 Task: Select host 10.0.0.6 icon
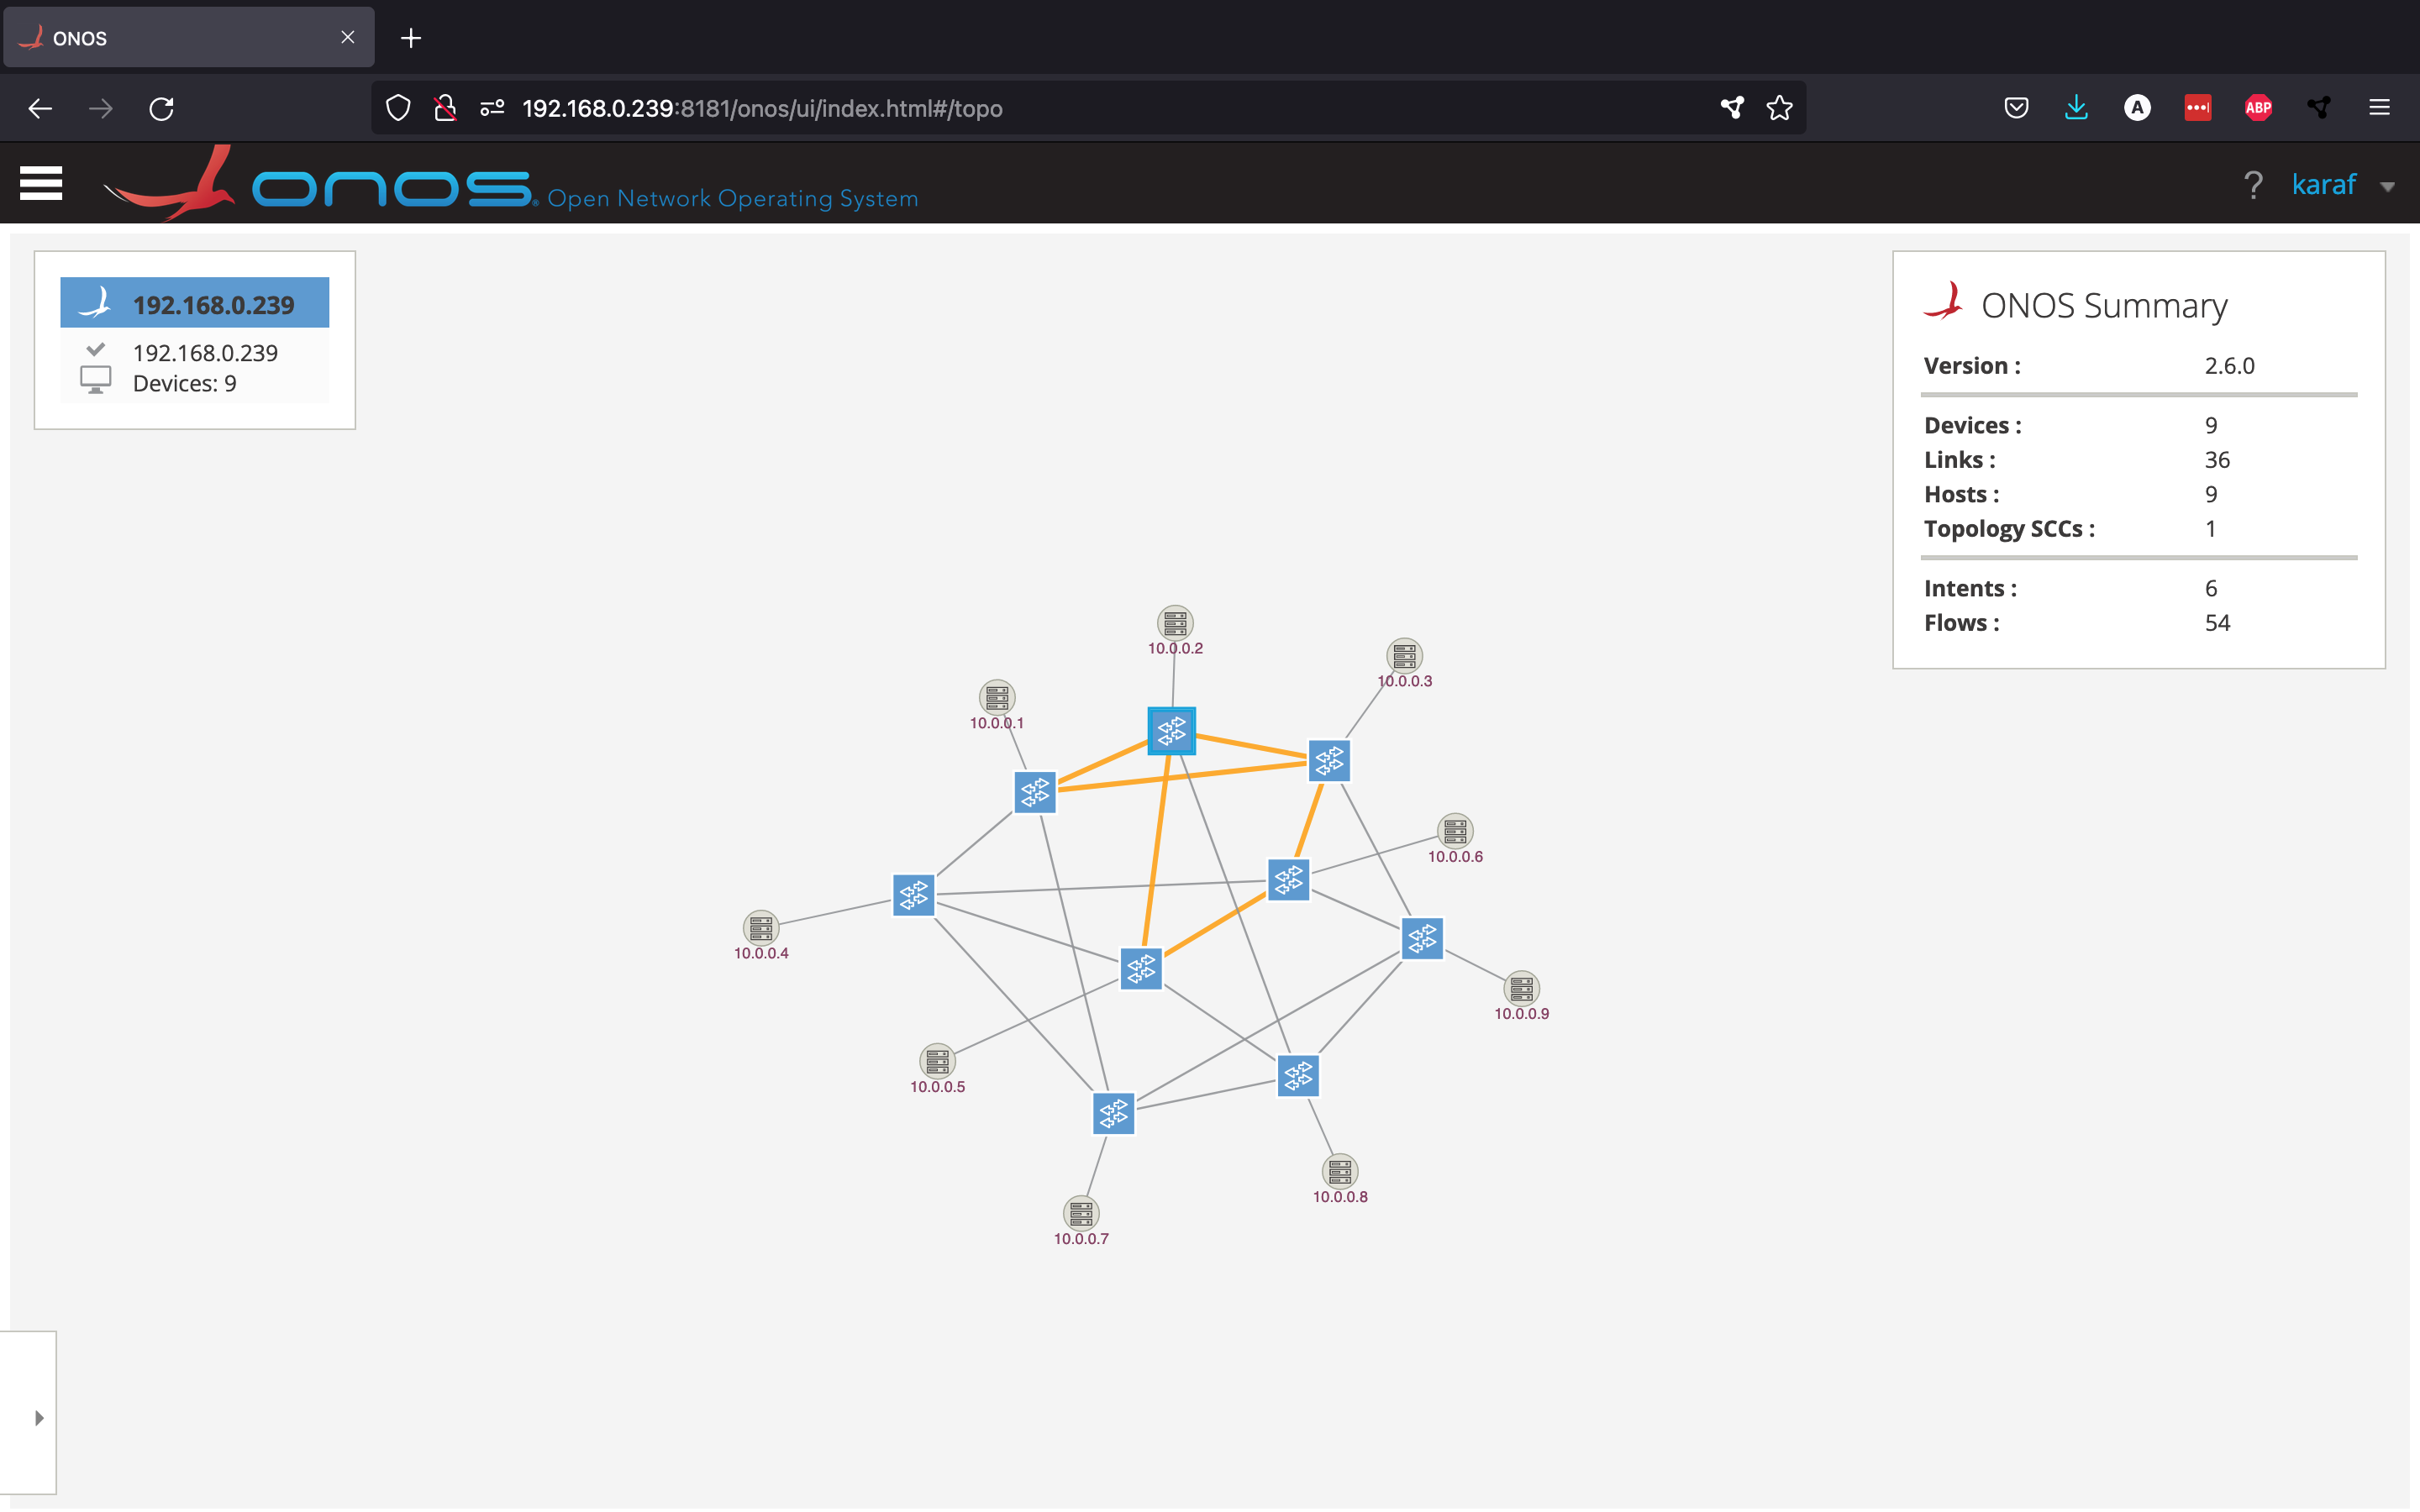(1455, 830)
